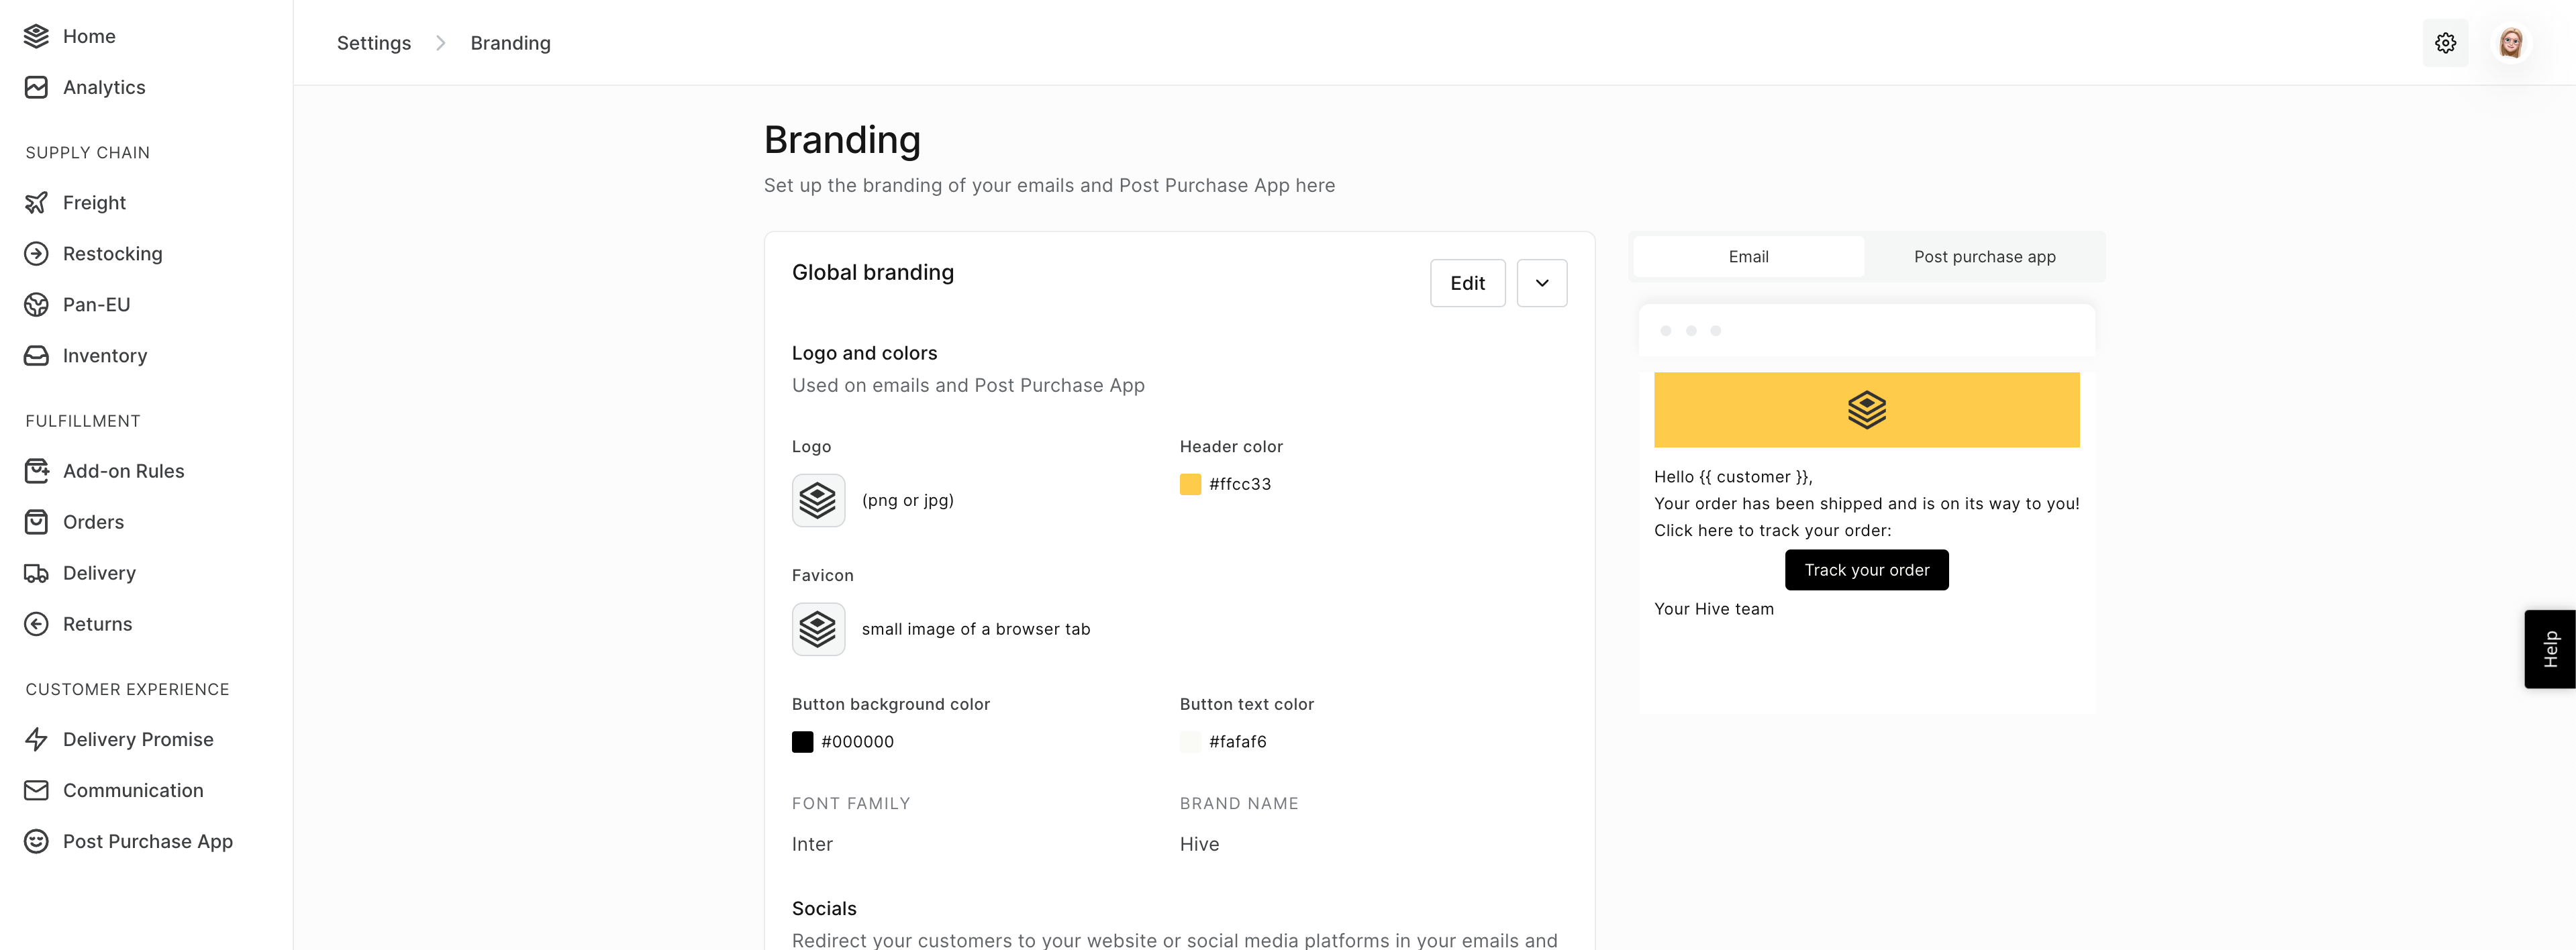Open the user avatar profile menu
Screen dimensions: 2576x950
coord(2510,43)
